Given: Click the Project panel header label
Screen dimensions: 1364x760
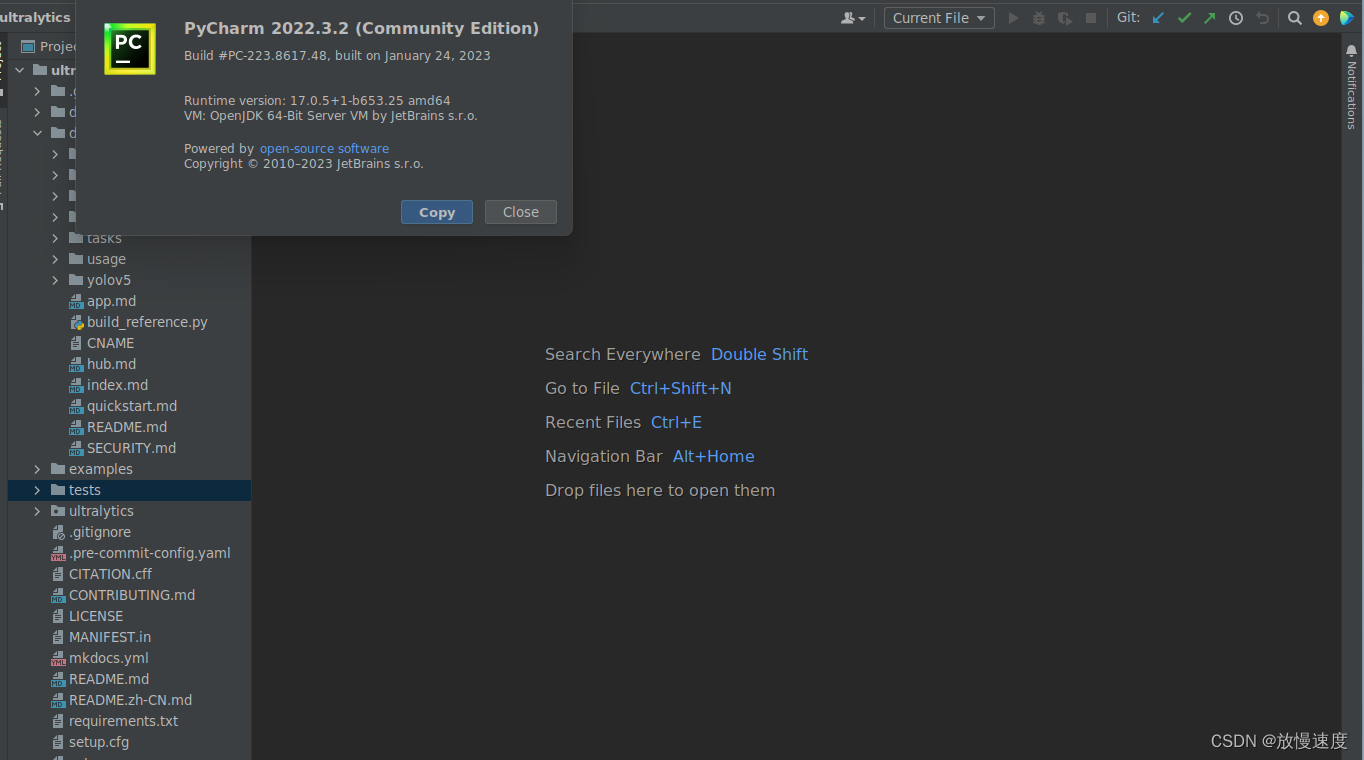Looking at the screenshot, I should 59,46.
